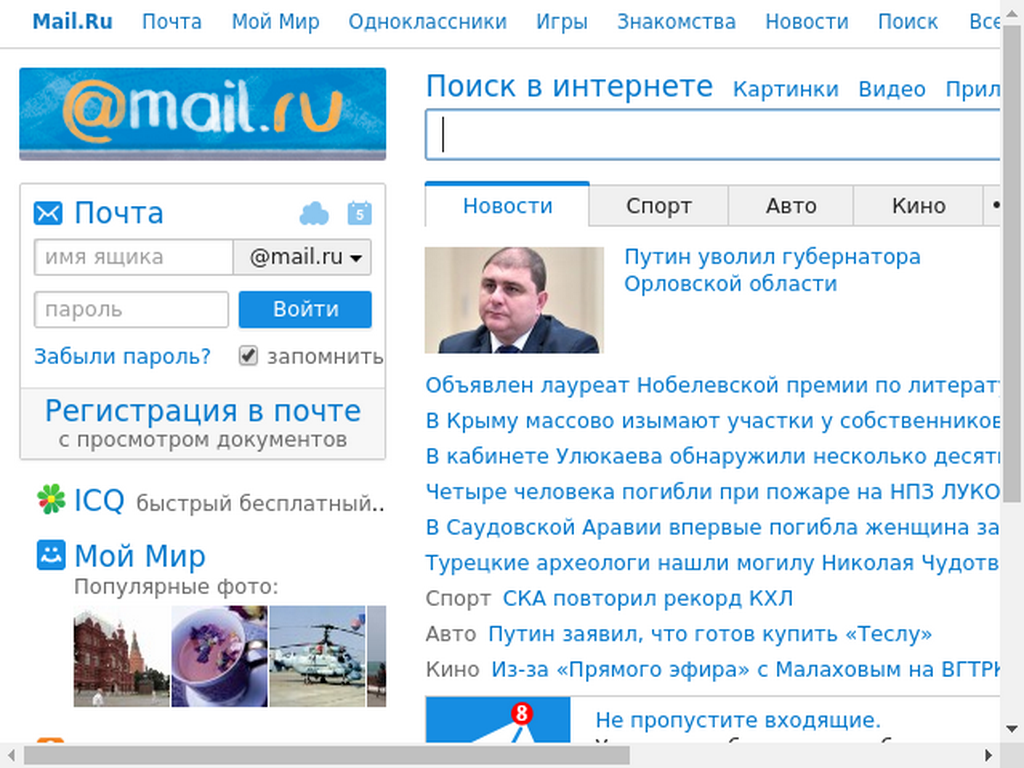Open Поиск in top navigation
This screenshot has height=768, width=1024.
pos(908,22)
